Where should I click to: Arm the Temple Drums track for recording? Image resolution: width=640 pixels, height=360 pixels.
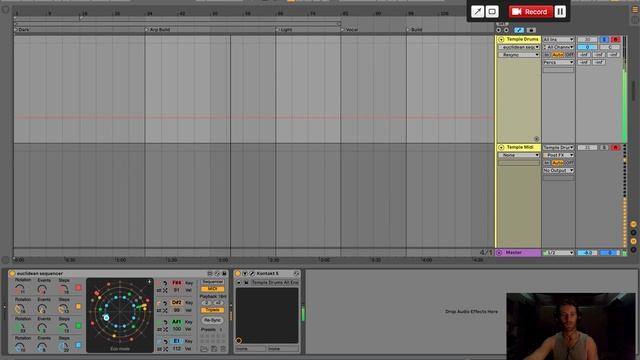616,39
